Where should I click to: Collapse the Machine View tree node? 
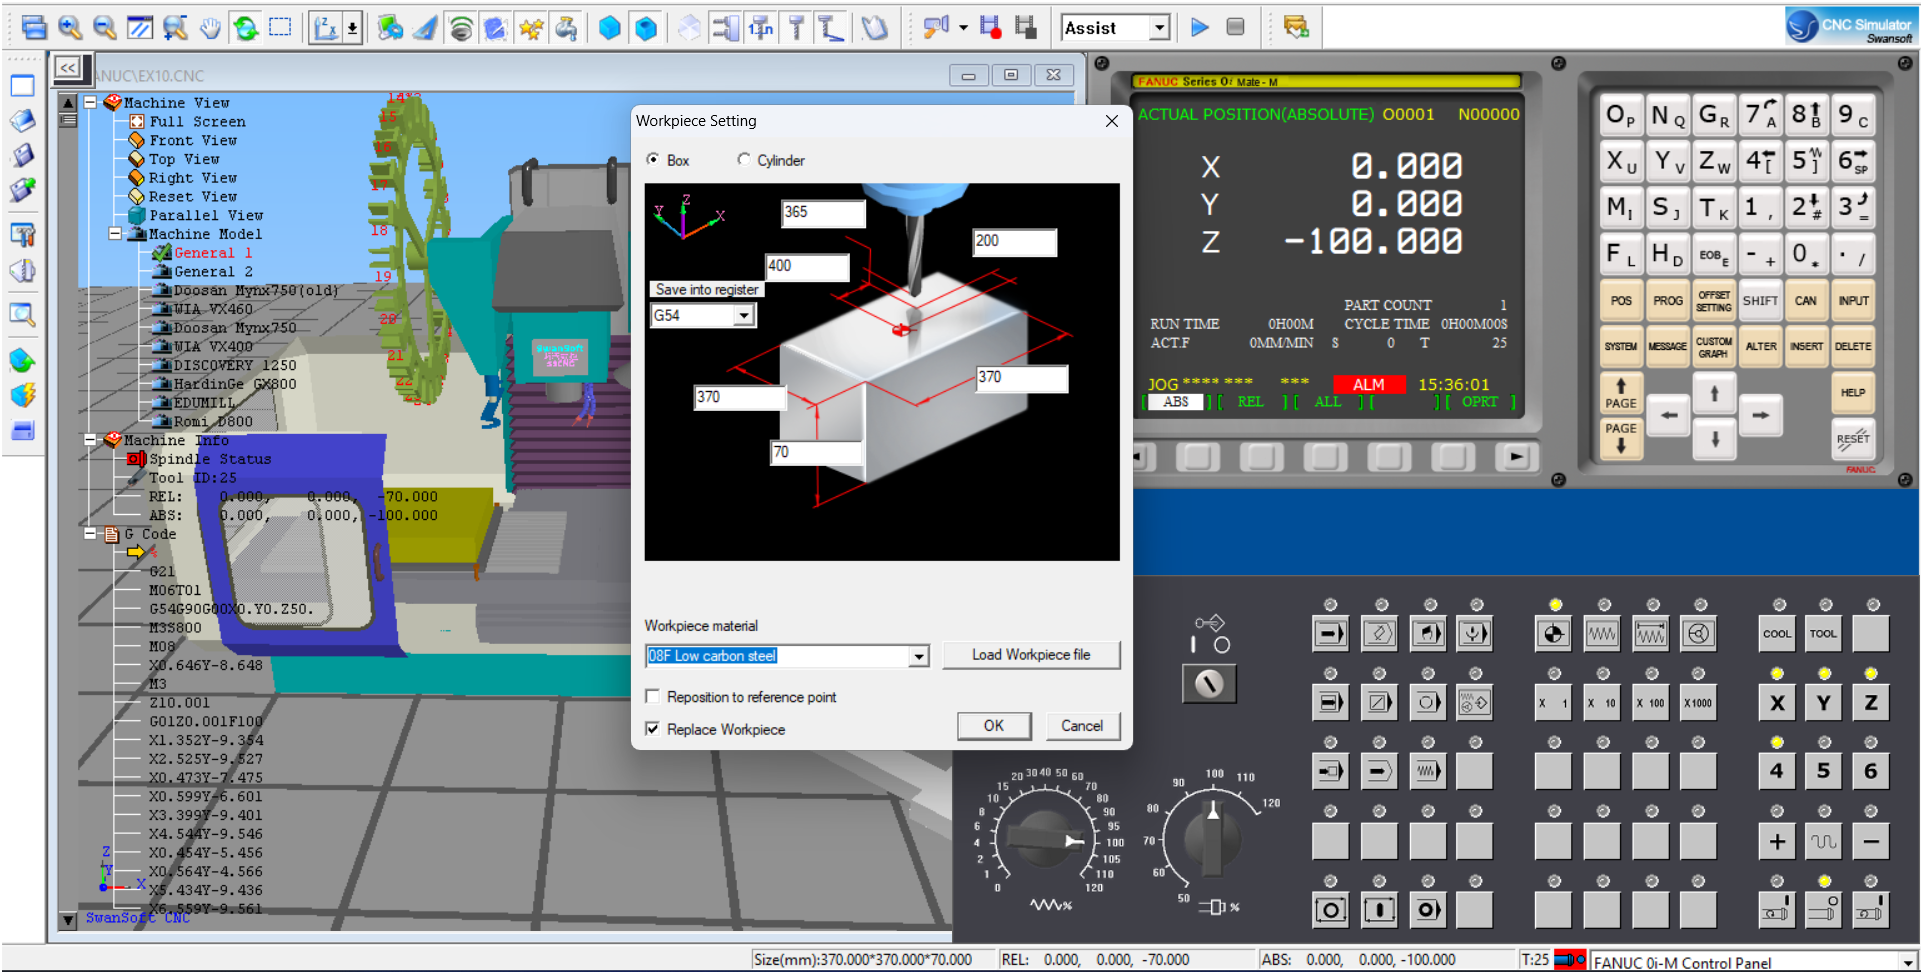pyautogui.click(x=91, y=102)
